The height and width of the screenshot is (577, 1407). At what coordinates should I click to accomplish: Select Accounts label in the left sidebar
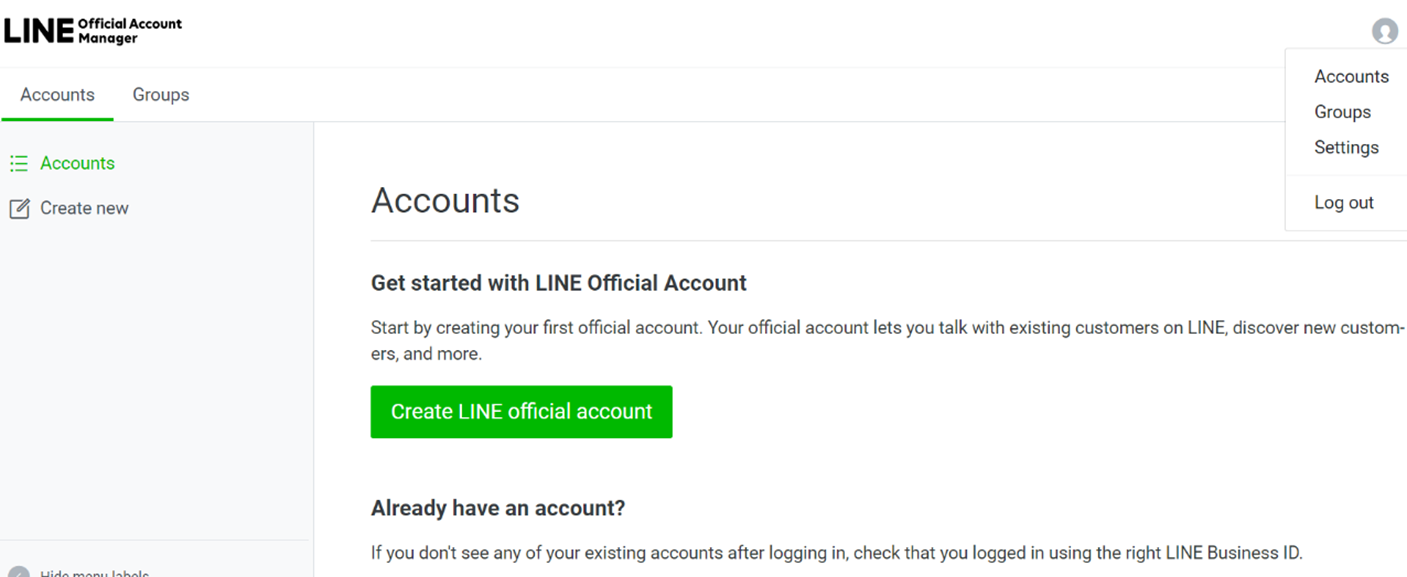coord(77,163)
